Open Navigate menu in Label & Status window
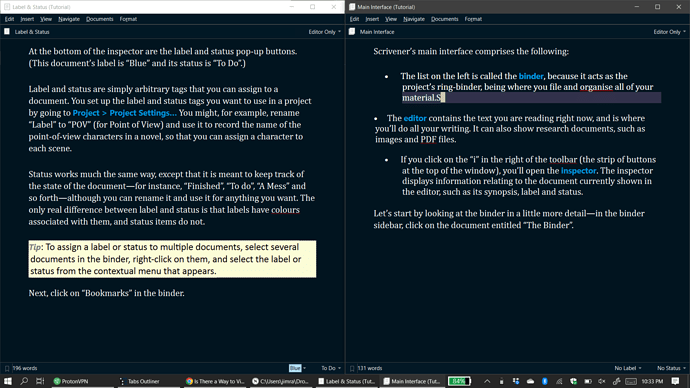 click(x=69, y=19)
